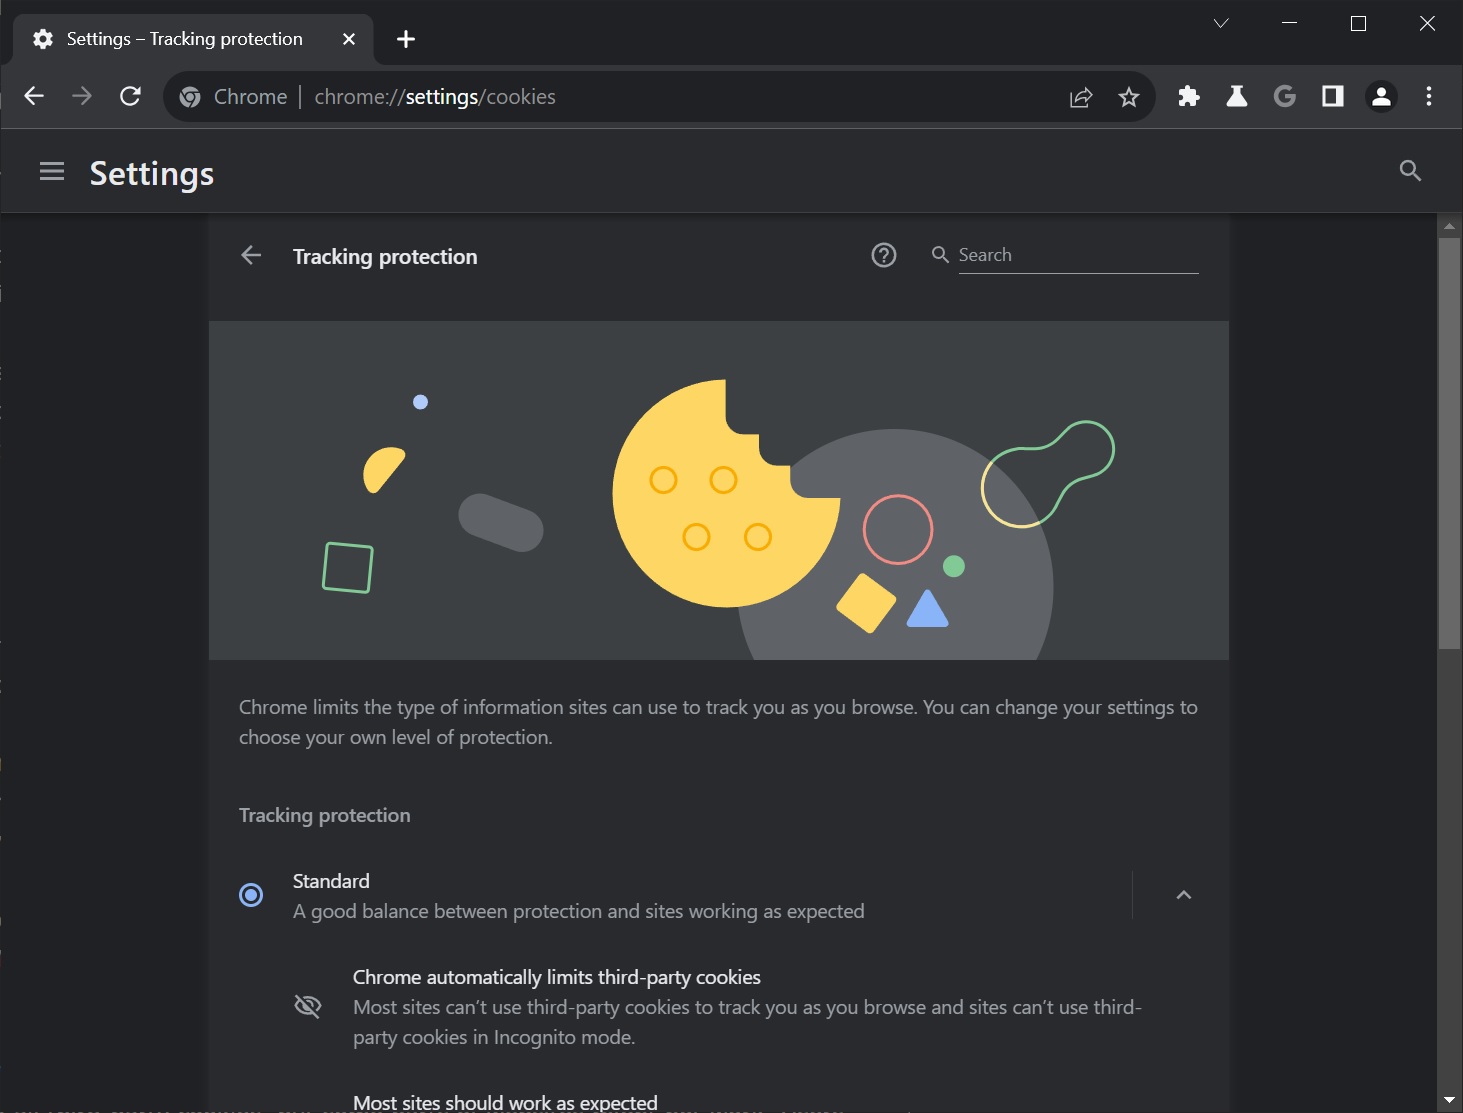Click the Chrome Labs flask icon
This screenshot has width=1463, height=1113.
(x=1236, y=96)
